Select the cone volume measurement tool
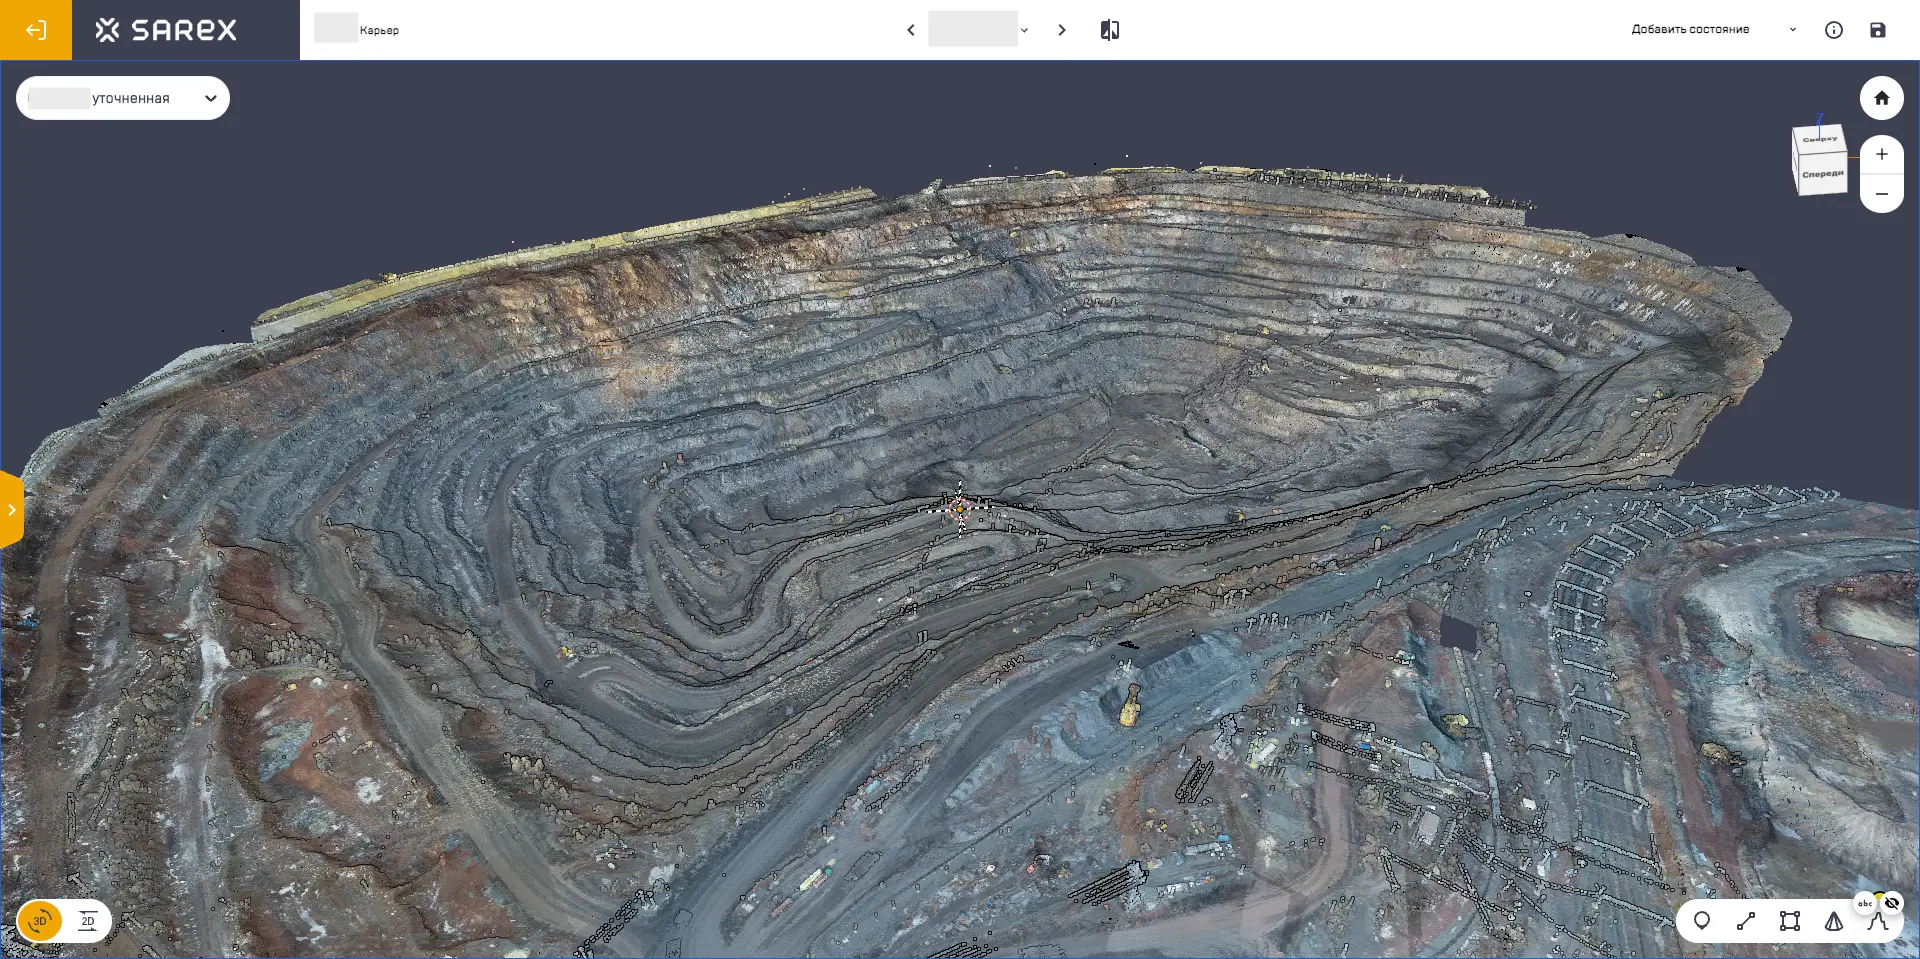 coord(1834,921)
